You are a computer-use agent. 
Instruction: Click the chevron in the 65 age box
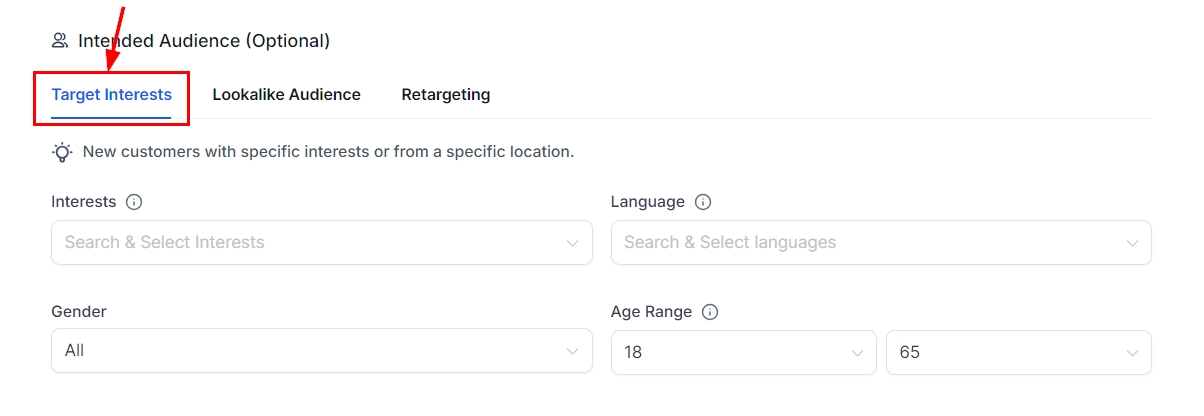click(x=1132, y=353)
